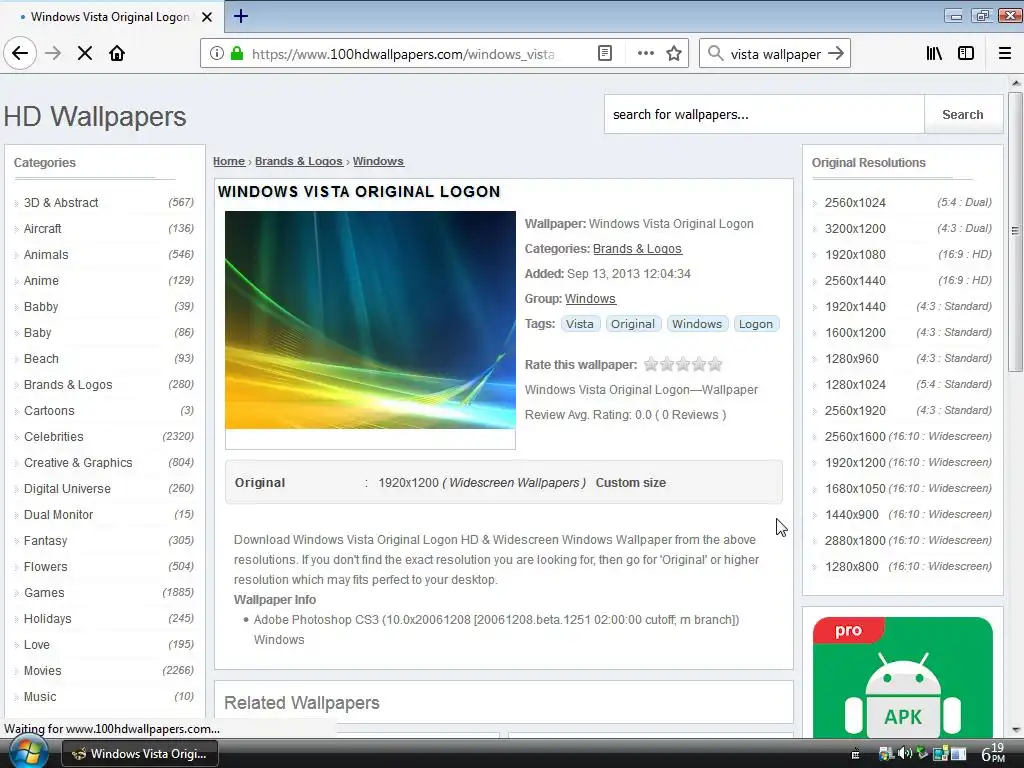Screen dimensions: 1024x768
Task: Click the scrollbar up arrow
Action: tap(1016, 84)
